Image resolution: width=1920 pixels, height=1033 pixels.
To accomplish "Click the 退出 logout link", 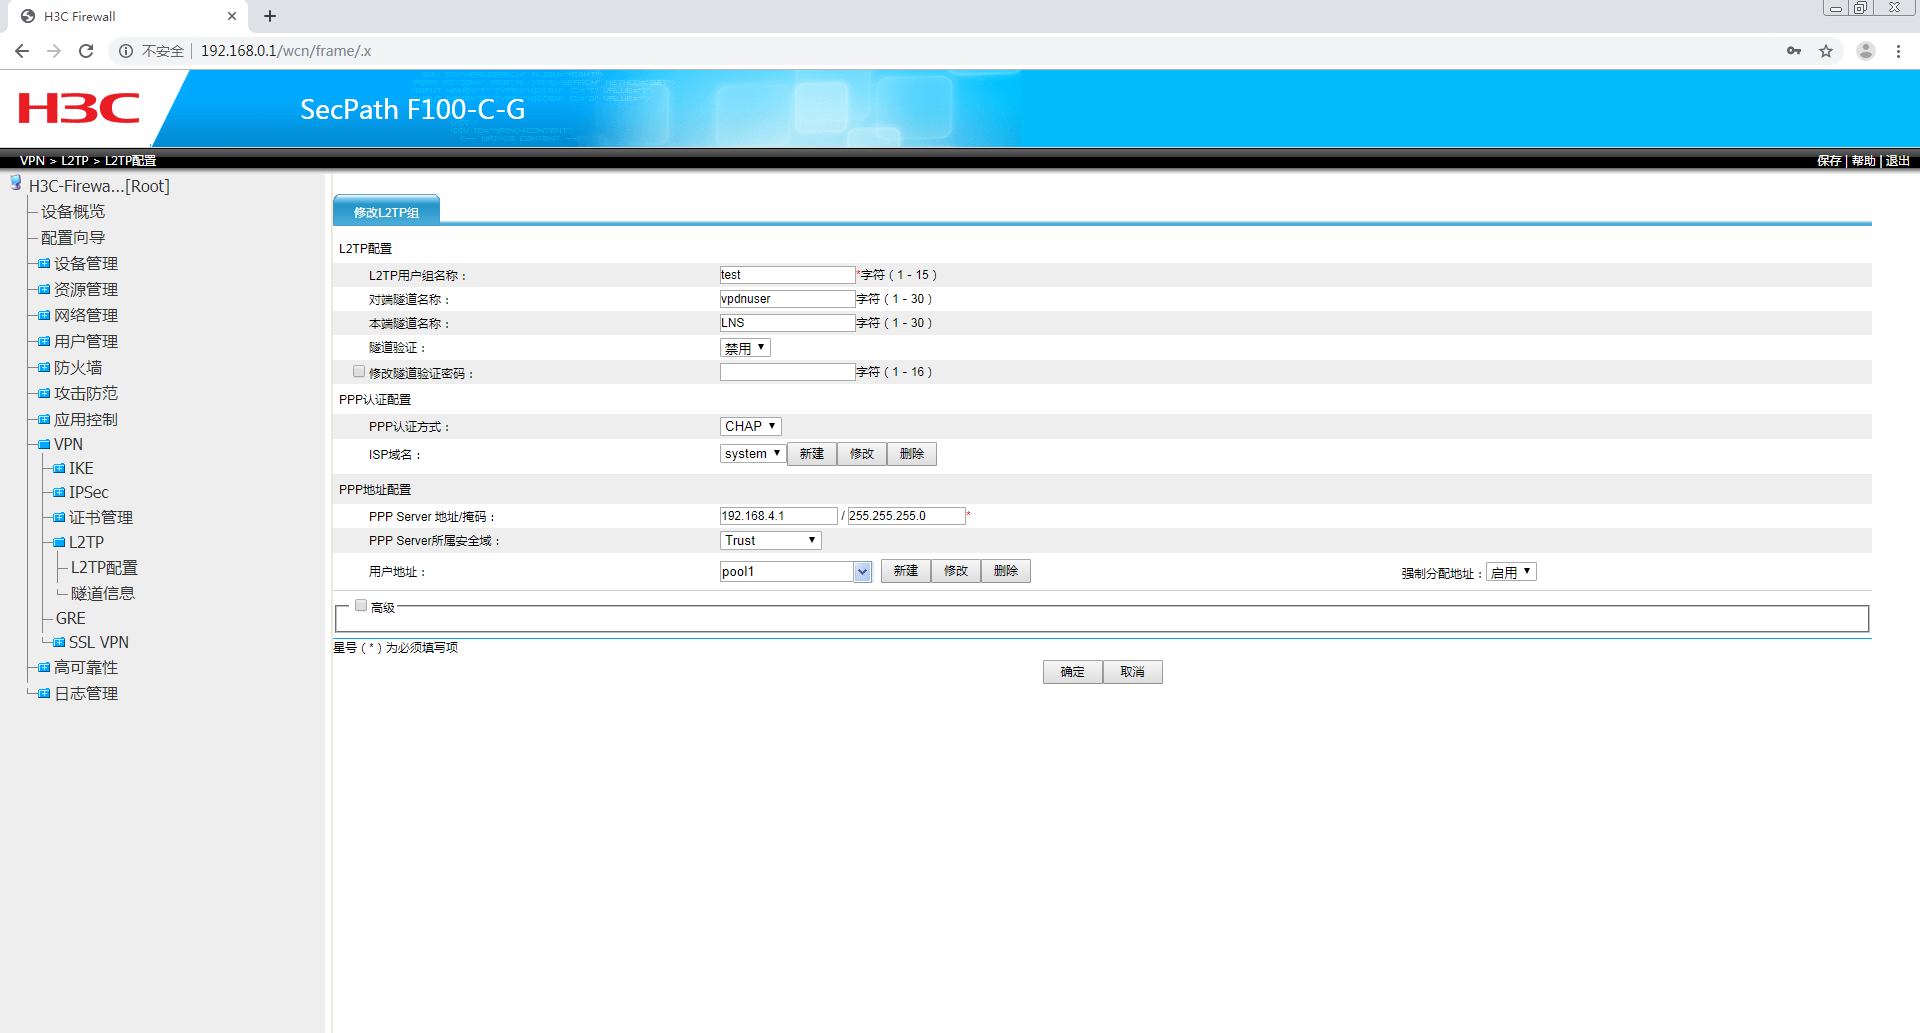I will pyautogui.click(x=1897, y=161).
